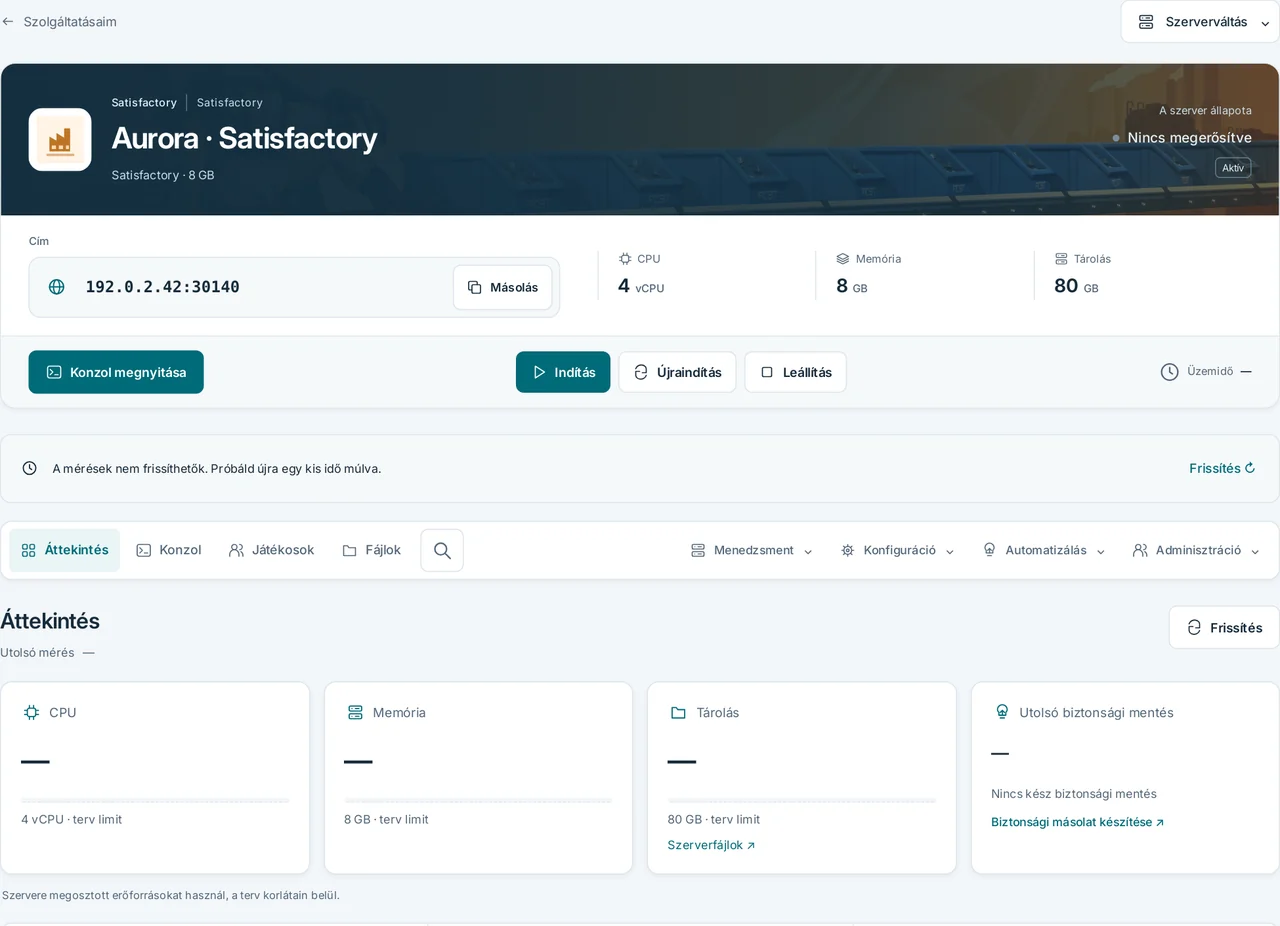
Task: Click the "8 GB · terv limit" text
Action: coord(386,819)
